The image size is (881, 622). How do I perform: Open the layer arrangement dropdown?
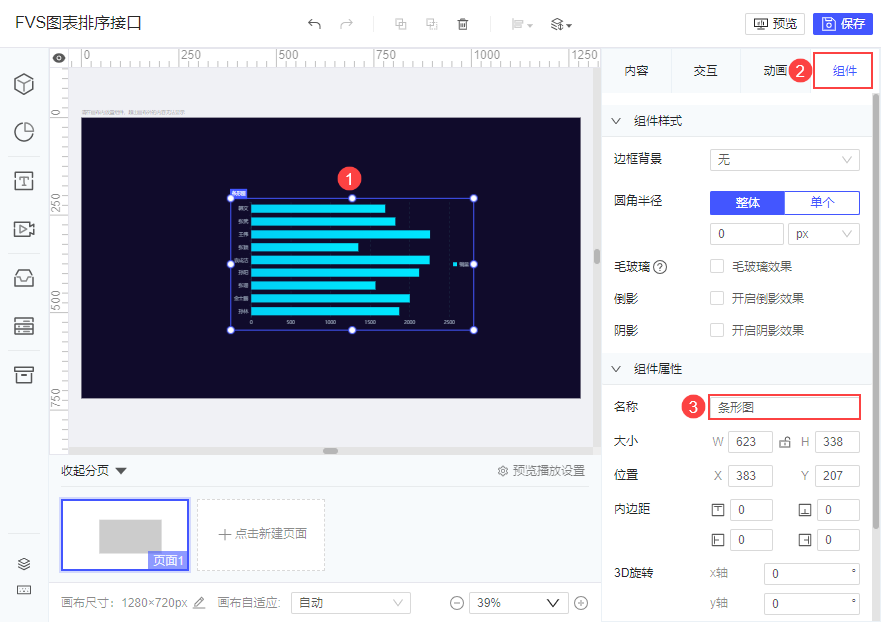click(561, 25)
